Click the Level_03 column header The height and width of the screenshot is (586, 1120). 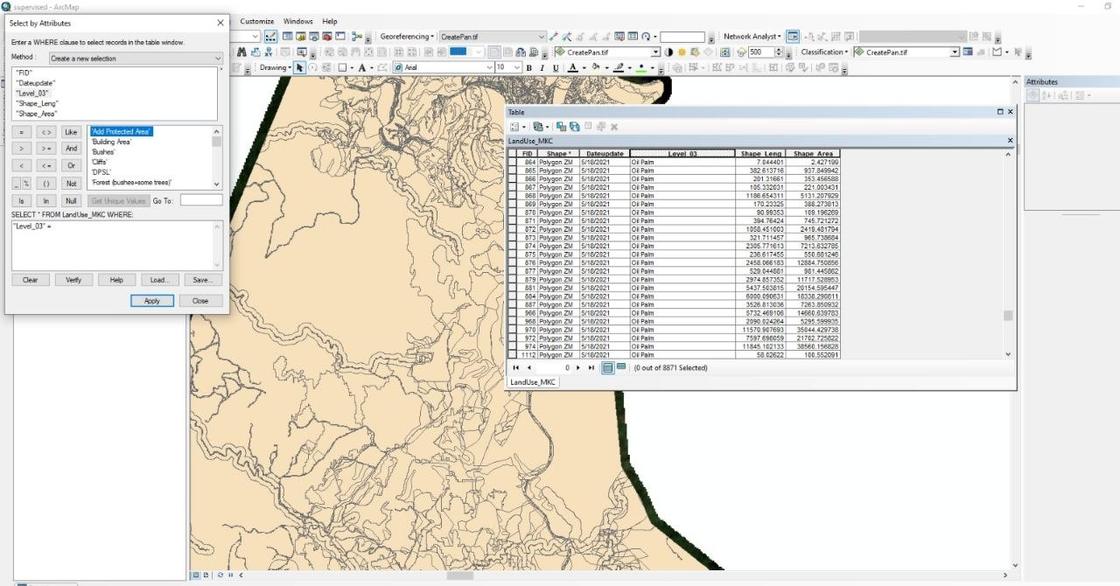682,154
